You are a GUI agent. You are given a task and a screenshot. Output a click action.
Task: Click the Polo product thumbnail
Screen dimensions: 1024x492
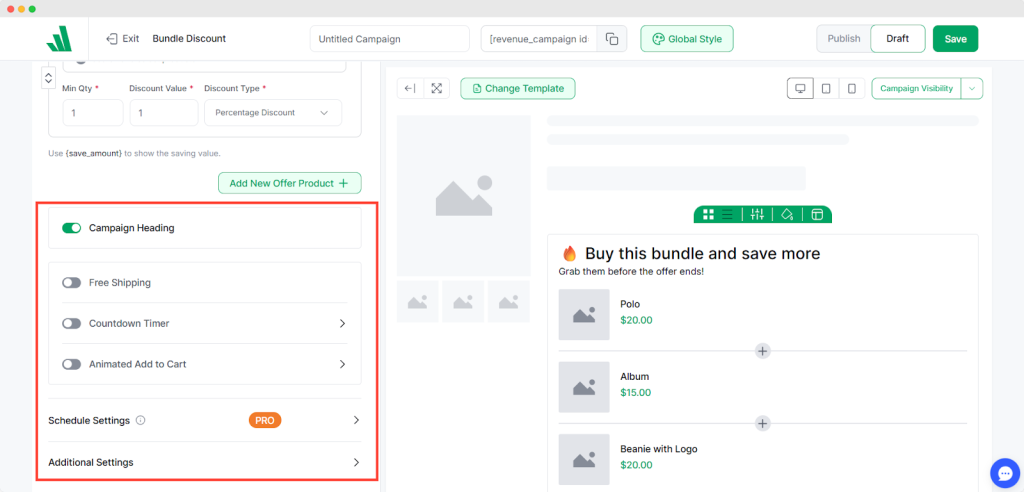(584, 314)
